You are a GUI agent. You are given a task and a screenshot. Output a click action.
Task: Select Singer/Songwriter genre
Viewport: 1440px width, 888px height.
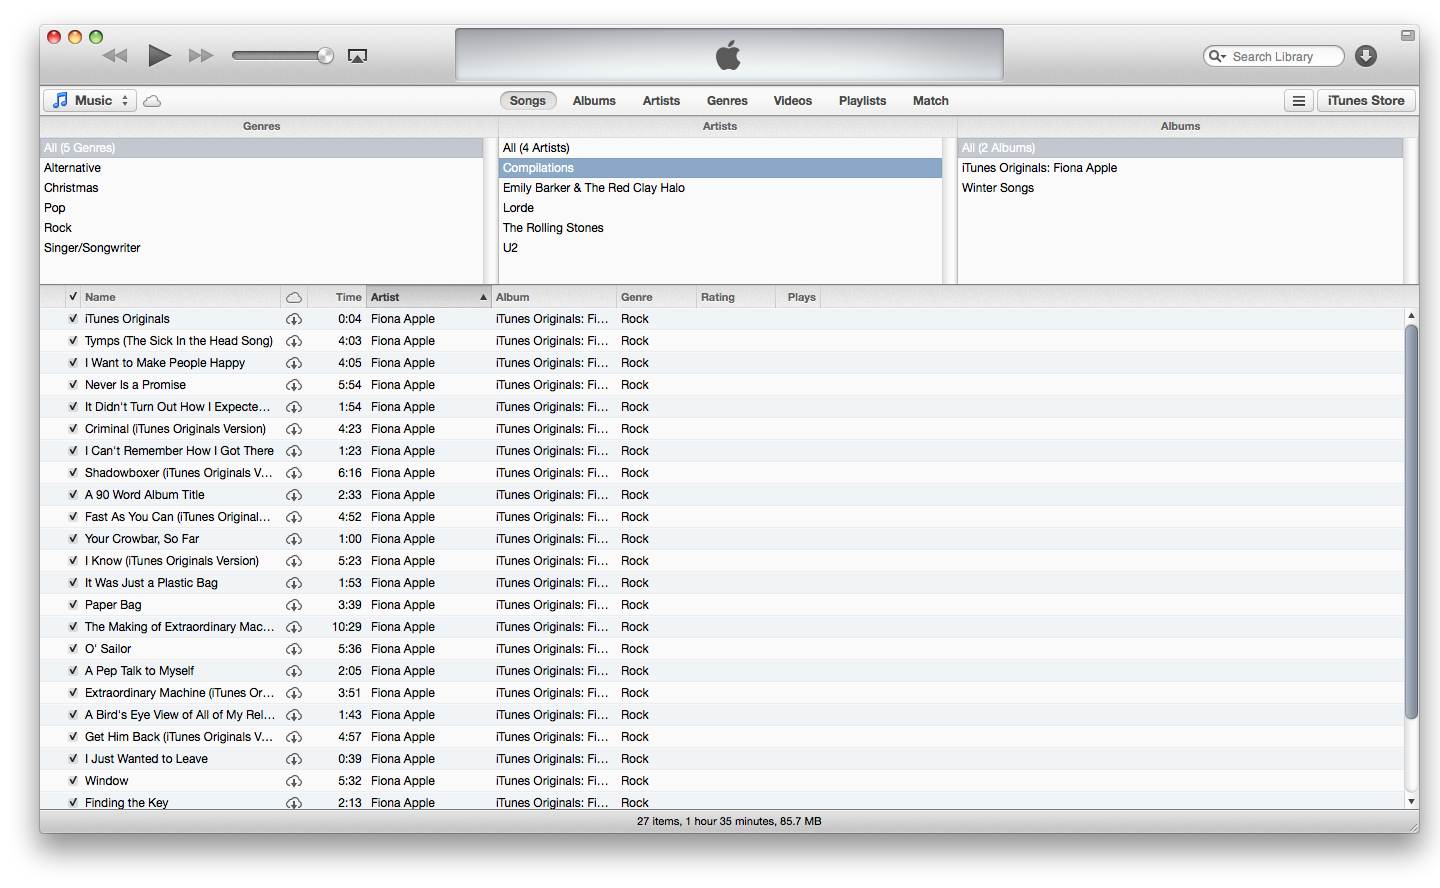(x=262, y=248)
